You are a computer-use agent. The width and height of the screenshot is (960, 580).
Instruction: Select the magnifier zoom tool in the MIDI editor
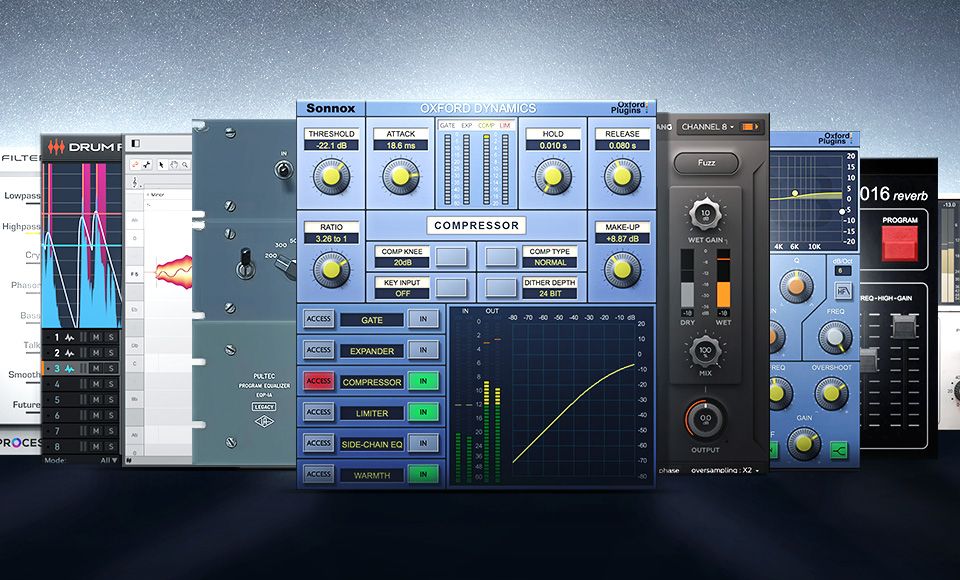[x=184, y=165]
